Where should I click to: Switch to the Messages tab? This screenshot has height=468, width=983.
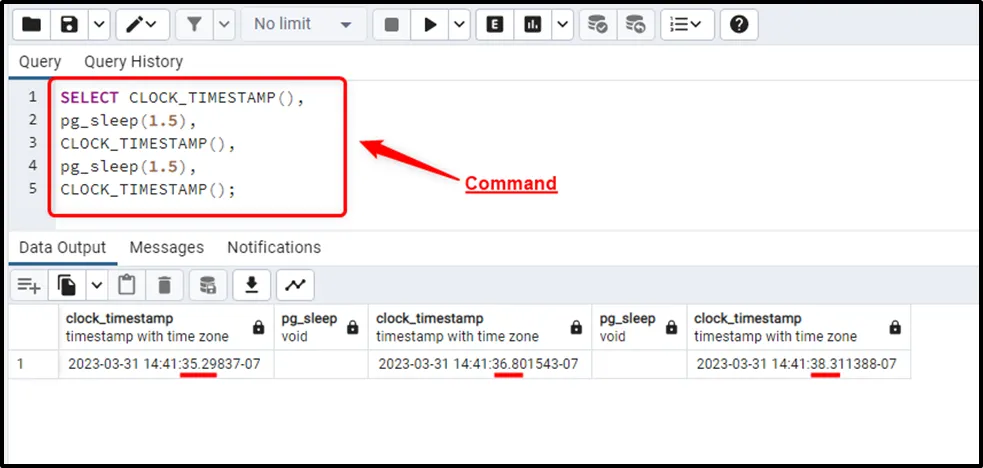[166, 247]
